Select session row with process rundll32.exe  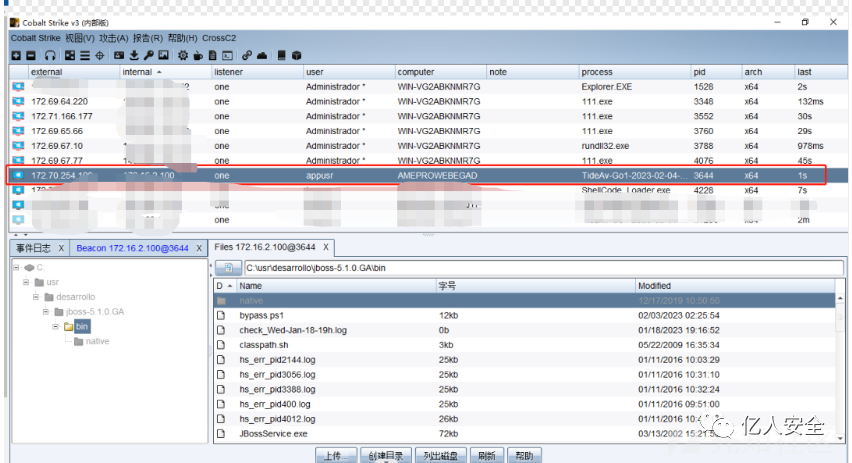pyautogui.click(x=428, y=146)
